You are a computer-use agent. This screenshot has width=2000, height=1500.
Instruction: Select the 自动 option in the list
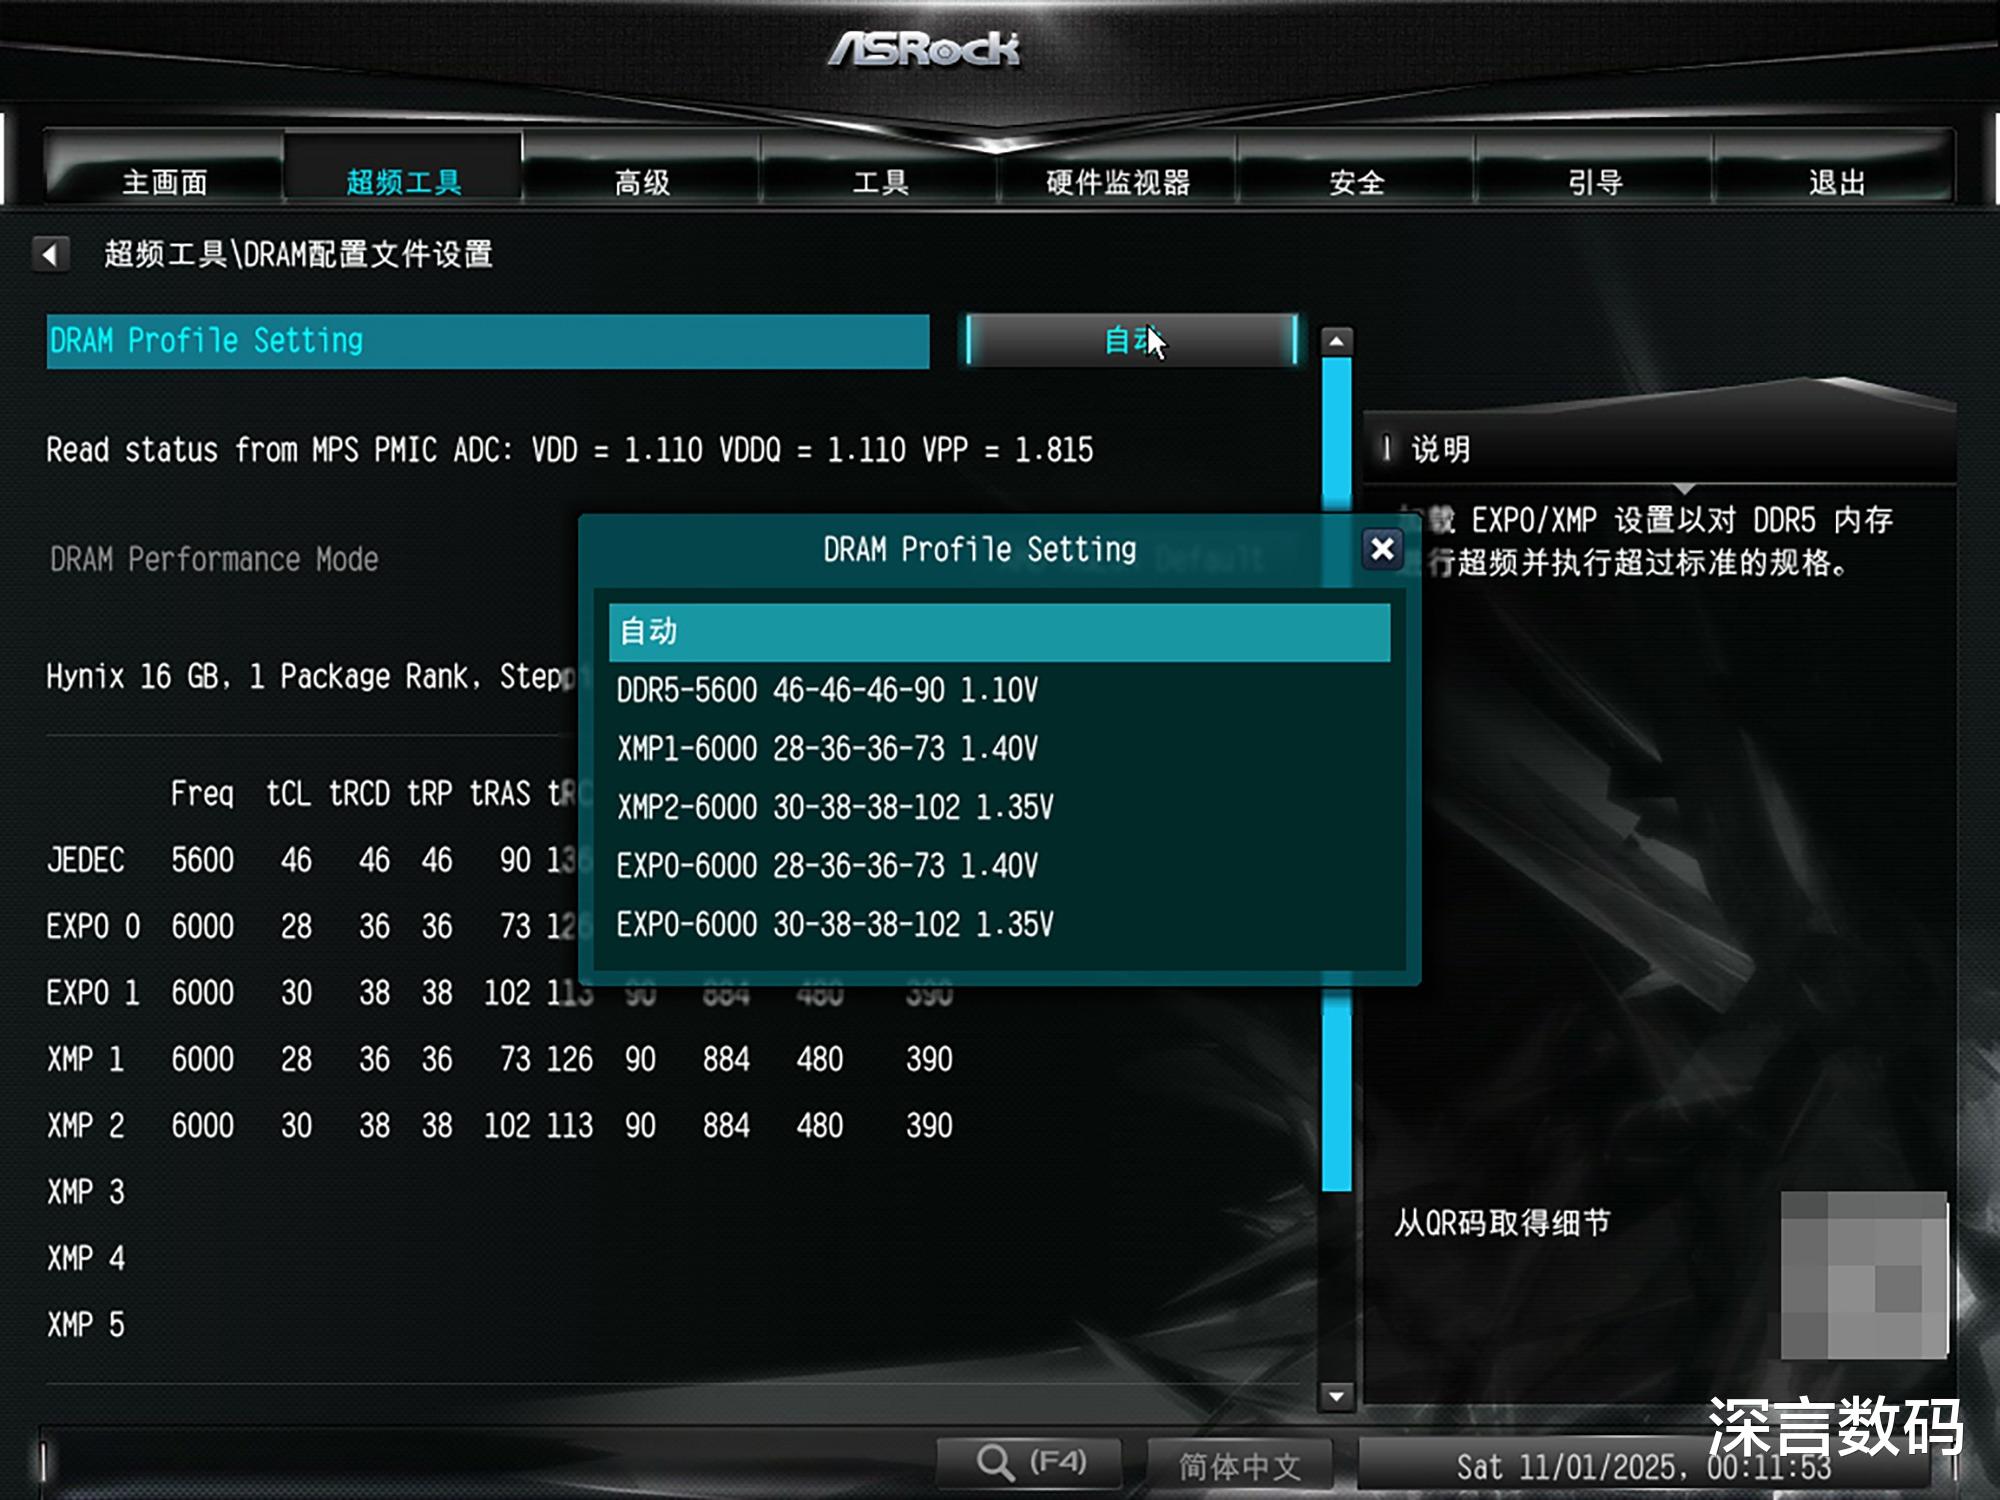point(999,632)
